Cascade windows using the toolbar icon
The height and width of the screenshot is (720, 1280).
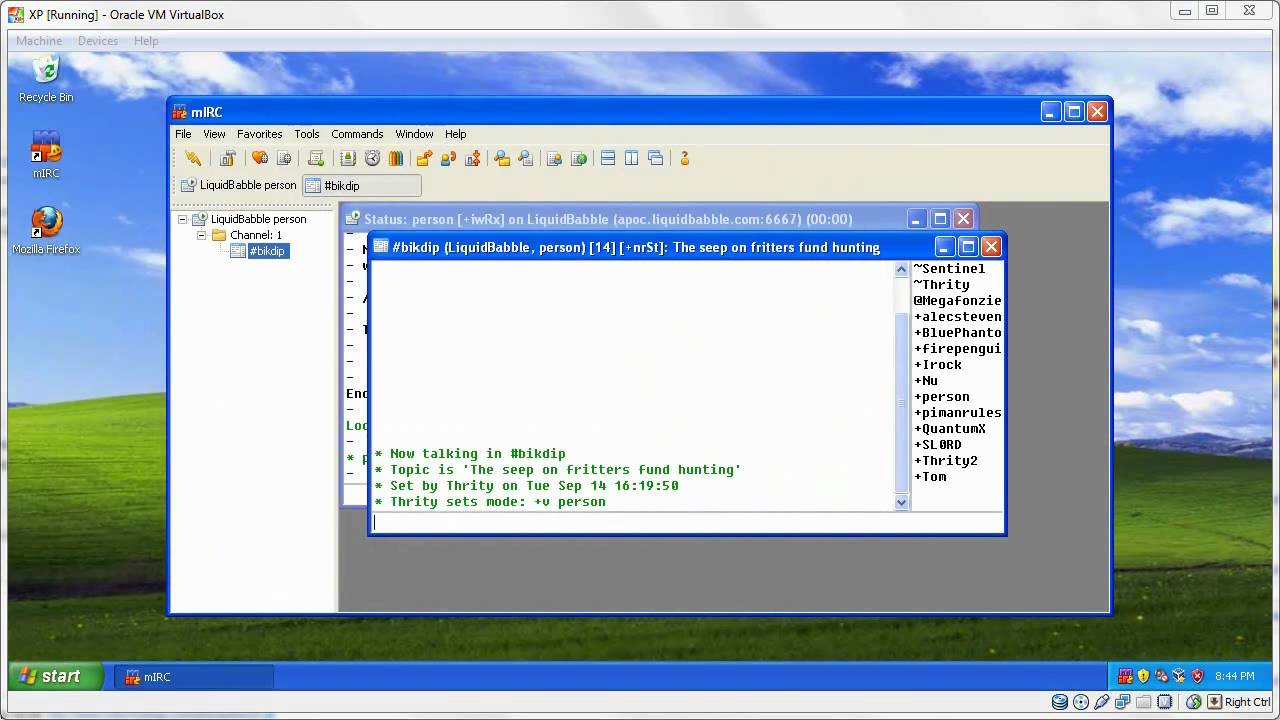tap(656, 158)
